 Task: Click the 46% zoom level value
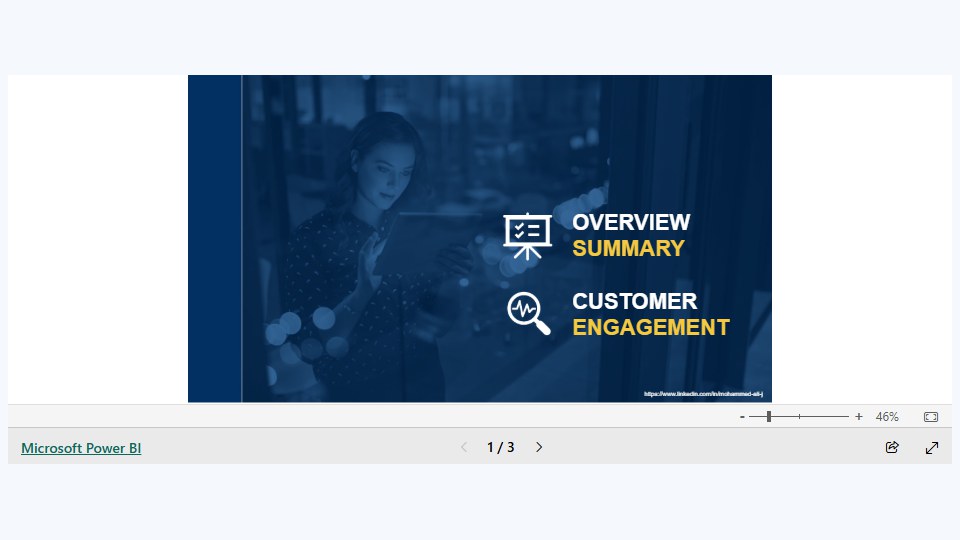point(887,417)
